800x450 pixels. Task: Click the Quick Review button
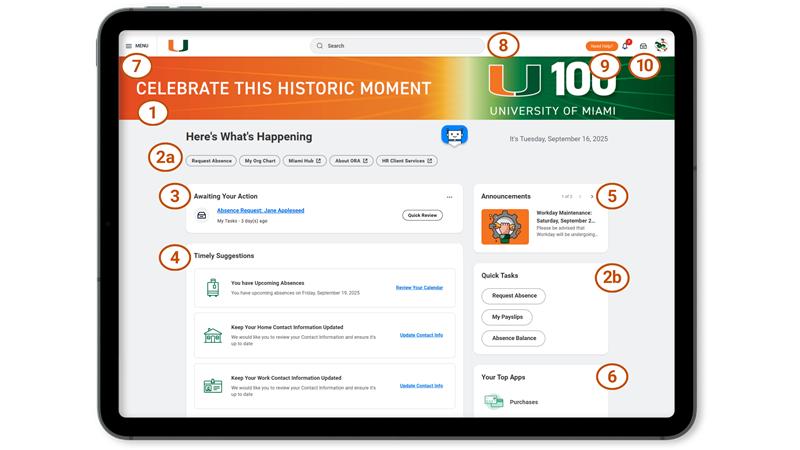(422, 215)
